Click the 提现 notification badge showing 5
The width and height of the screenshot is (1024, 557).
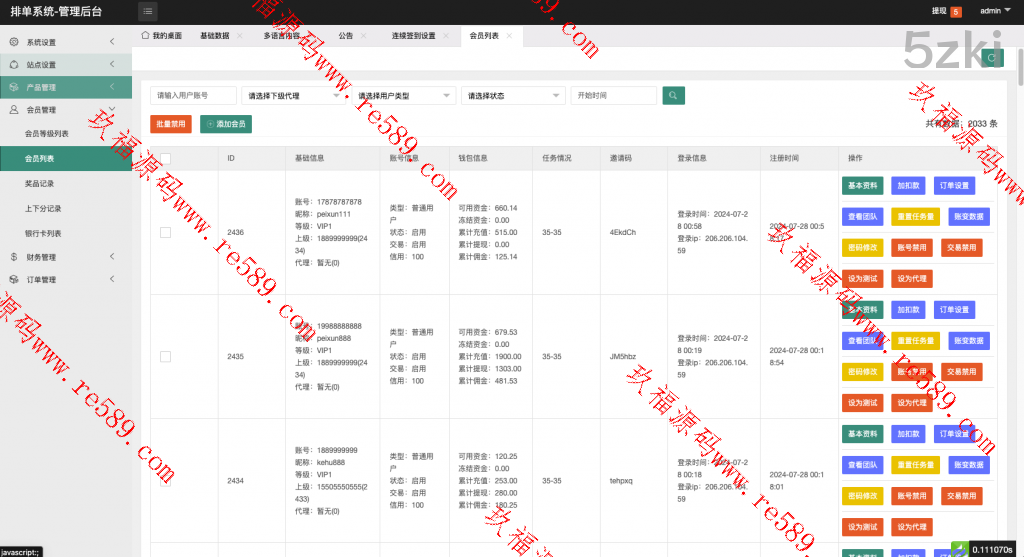coord(955,12)
